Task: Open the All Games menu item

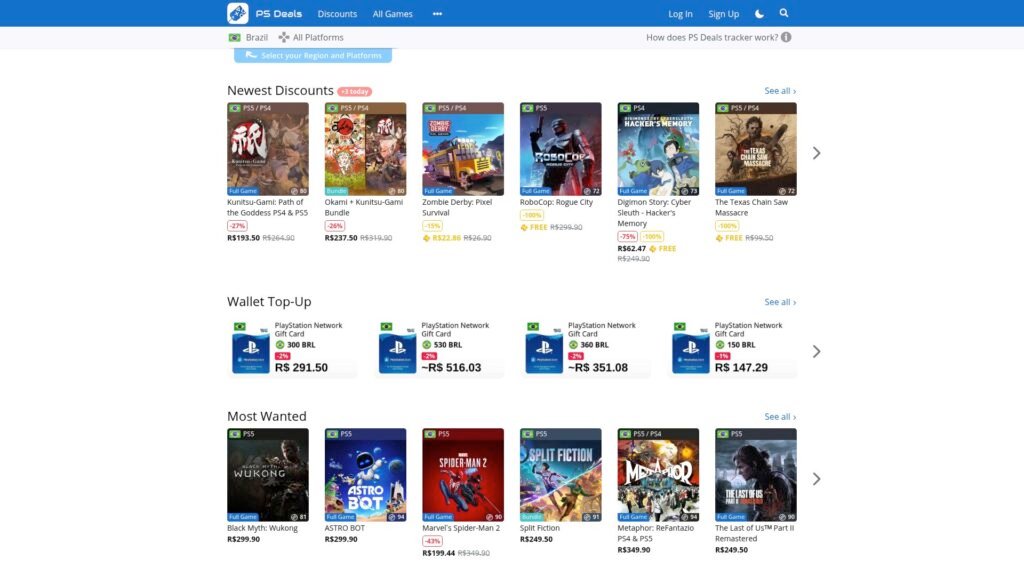Action: (392, 14)
